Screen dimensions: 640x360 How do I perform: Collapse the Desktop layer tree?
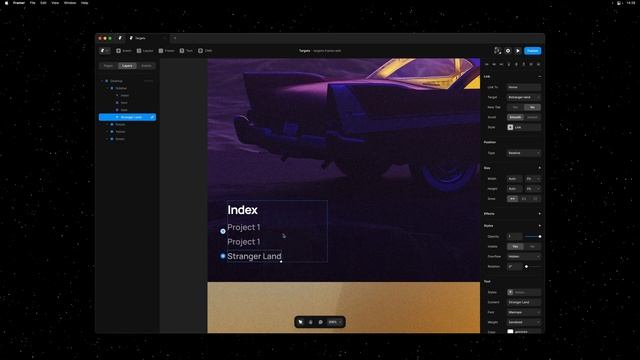click(x=102, y=81)
